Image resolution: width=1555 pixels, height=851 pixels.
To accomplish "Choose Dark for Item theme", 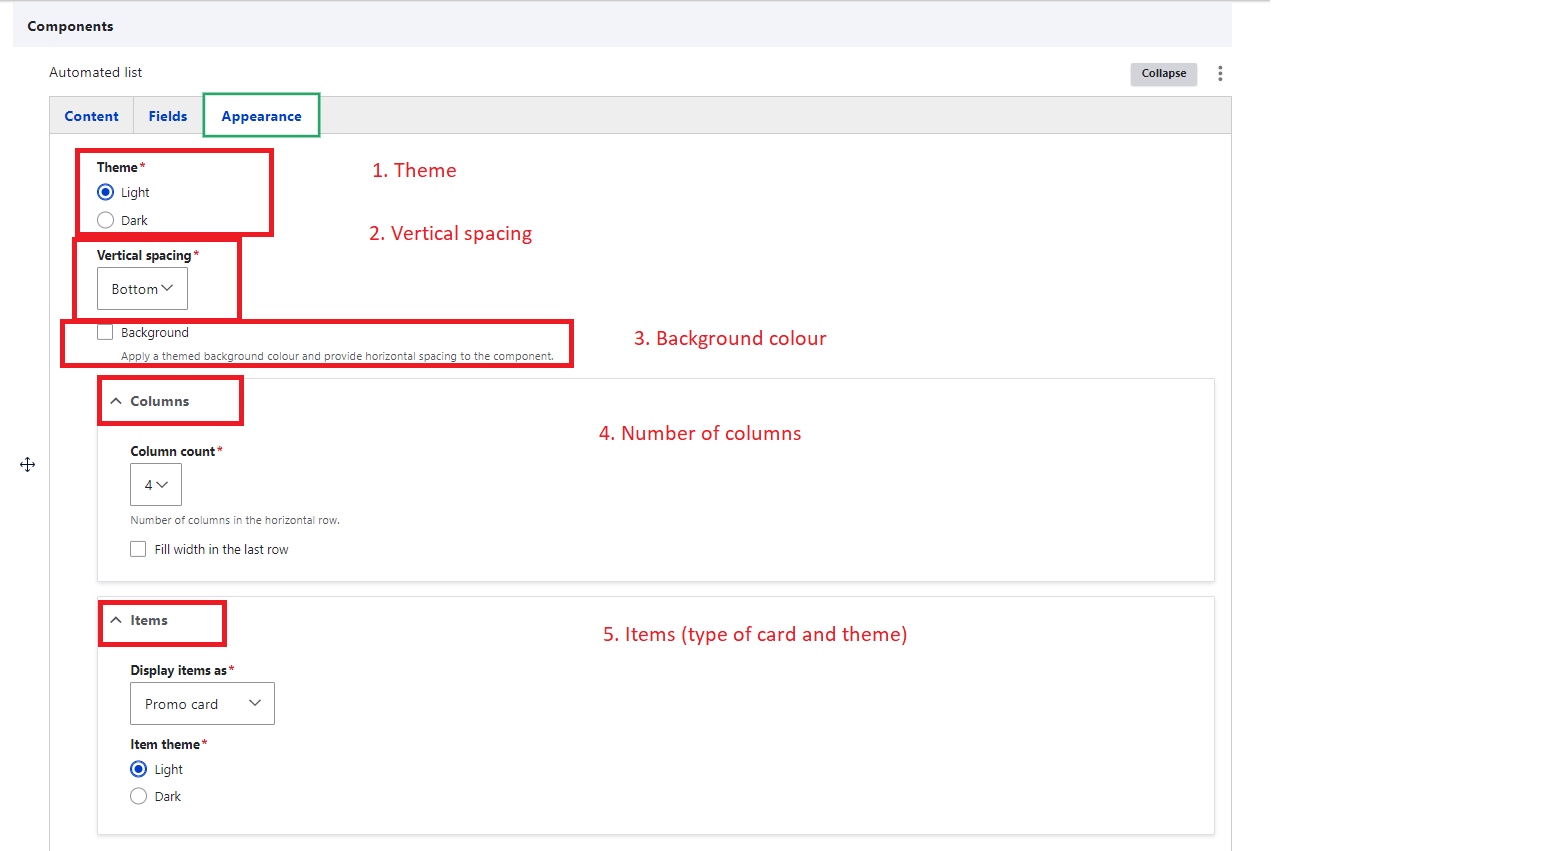I will [139, 796].
